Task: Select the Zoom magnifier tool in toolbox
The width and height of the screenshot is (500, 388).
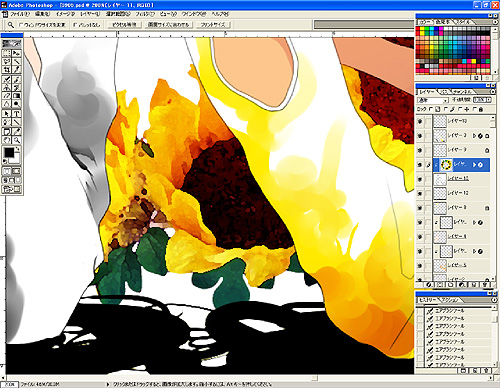Action: tap(17, 140)
